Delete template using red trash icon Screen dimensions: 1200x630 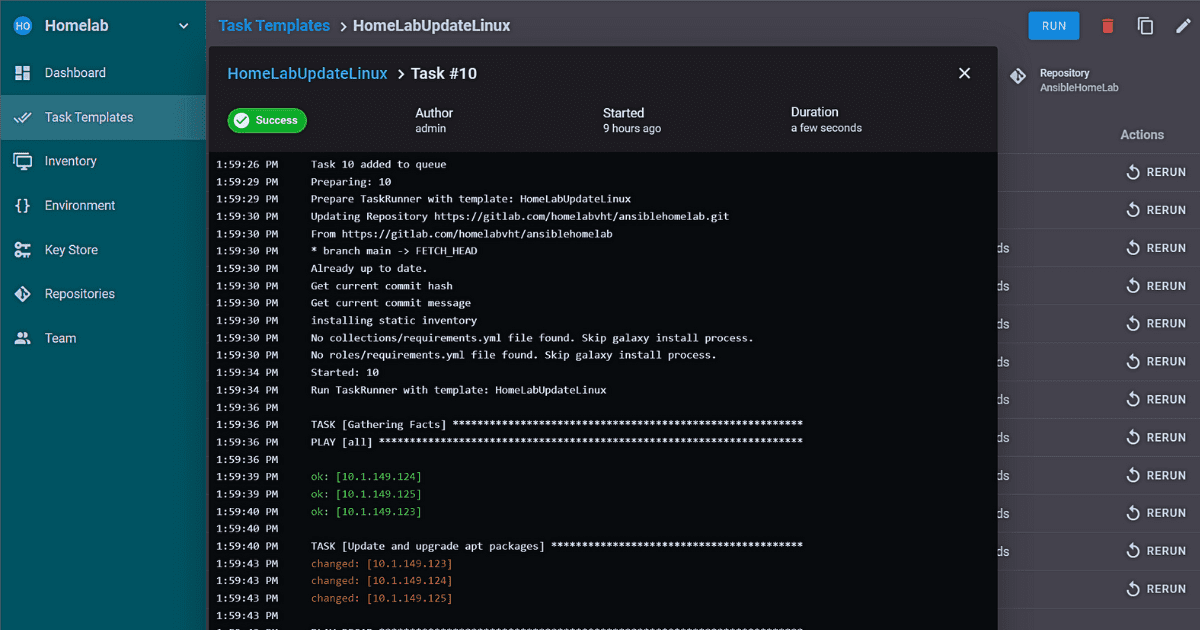[x=1108, y=26]
